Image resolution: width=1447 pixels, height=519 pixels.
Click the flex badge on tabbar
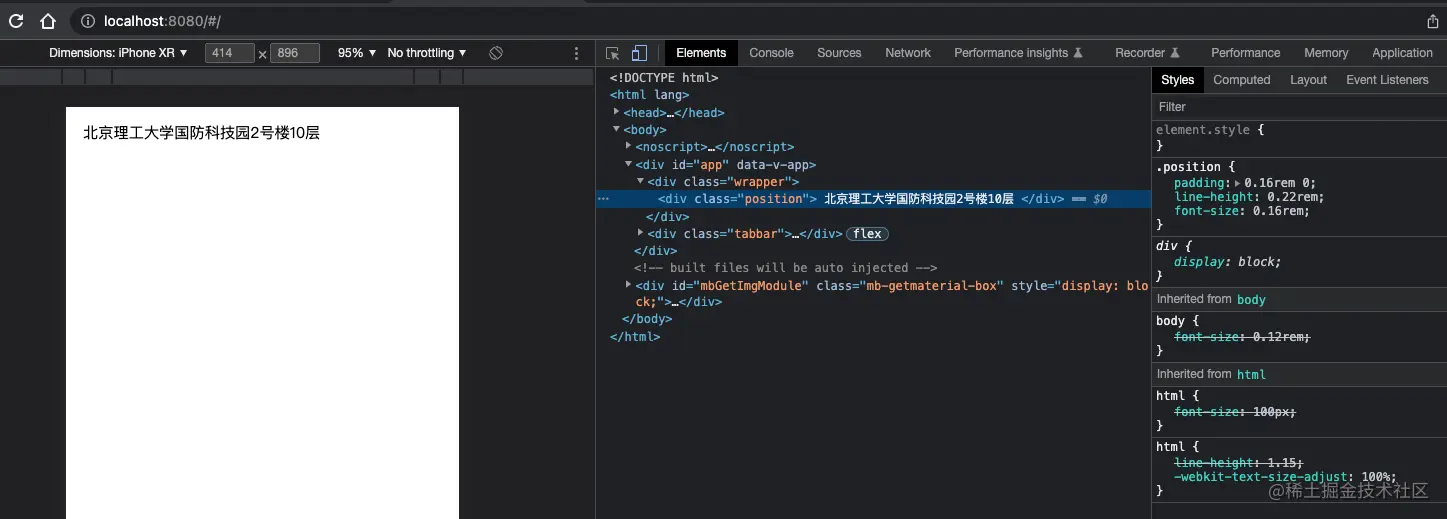867,234
